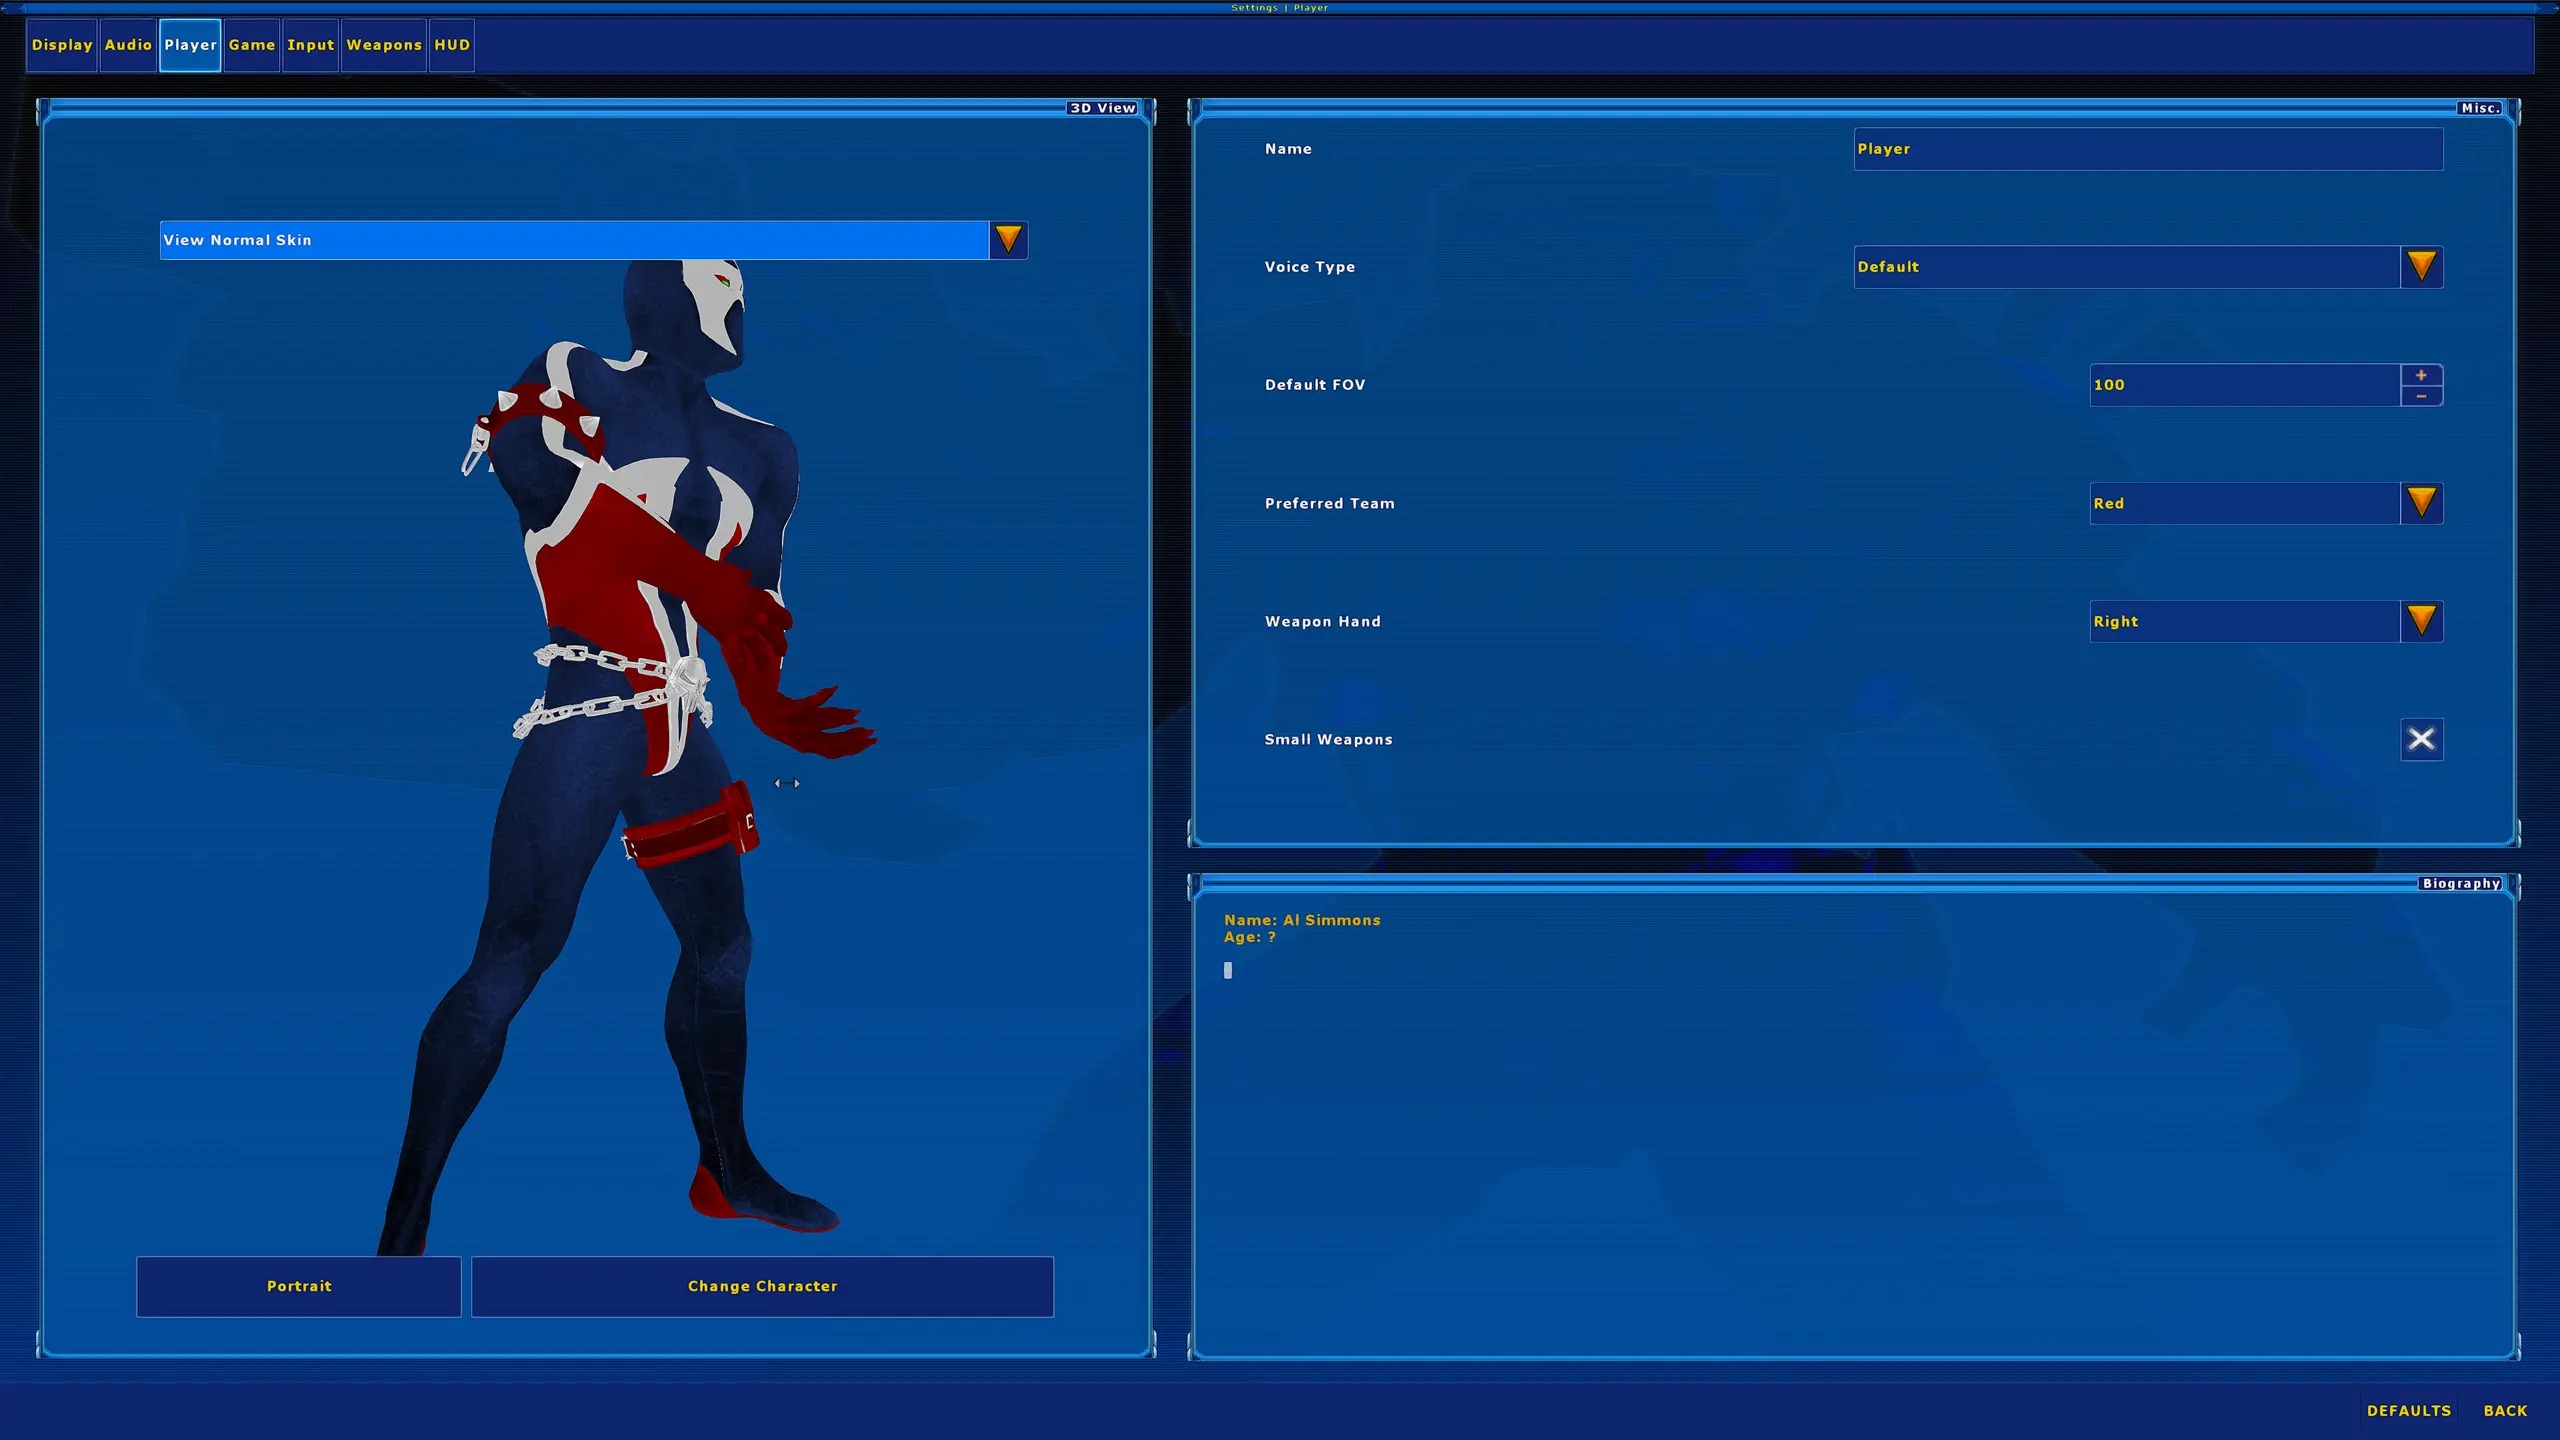
Task: Click the Portrait button
Action: click(299, 1286)
